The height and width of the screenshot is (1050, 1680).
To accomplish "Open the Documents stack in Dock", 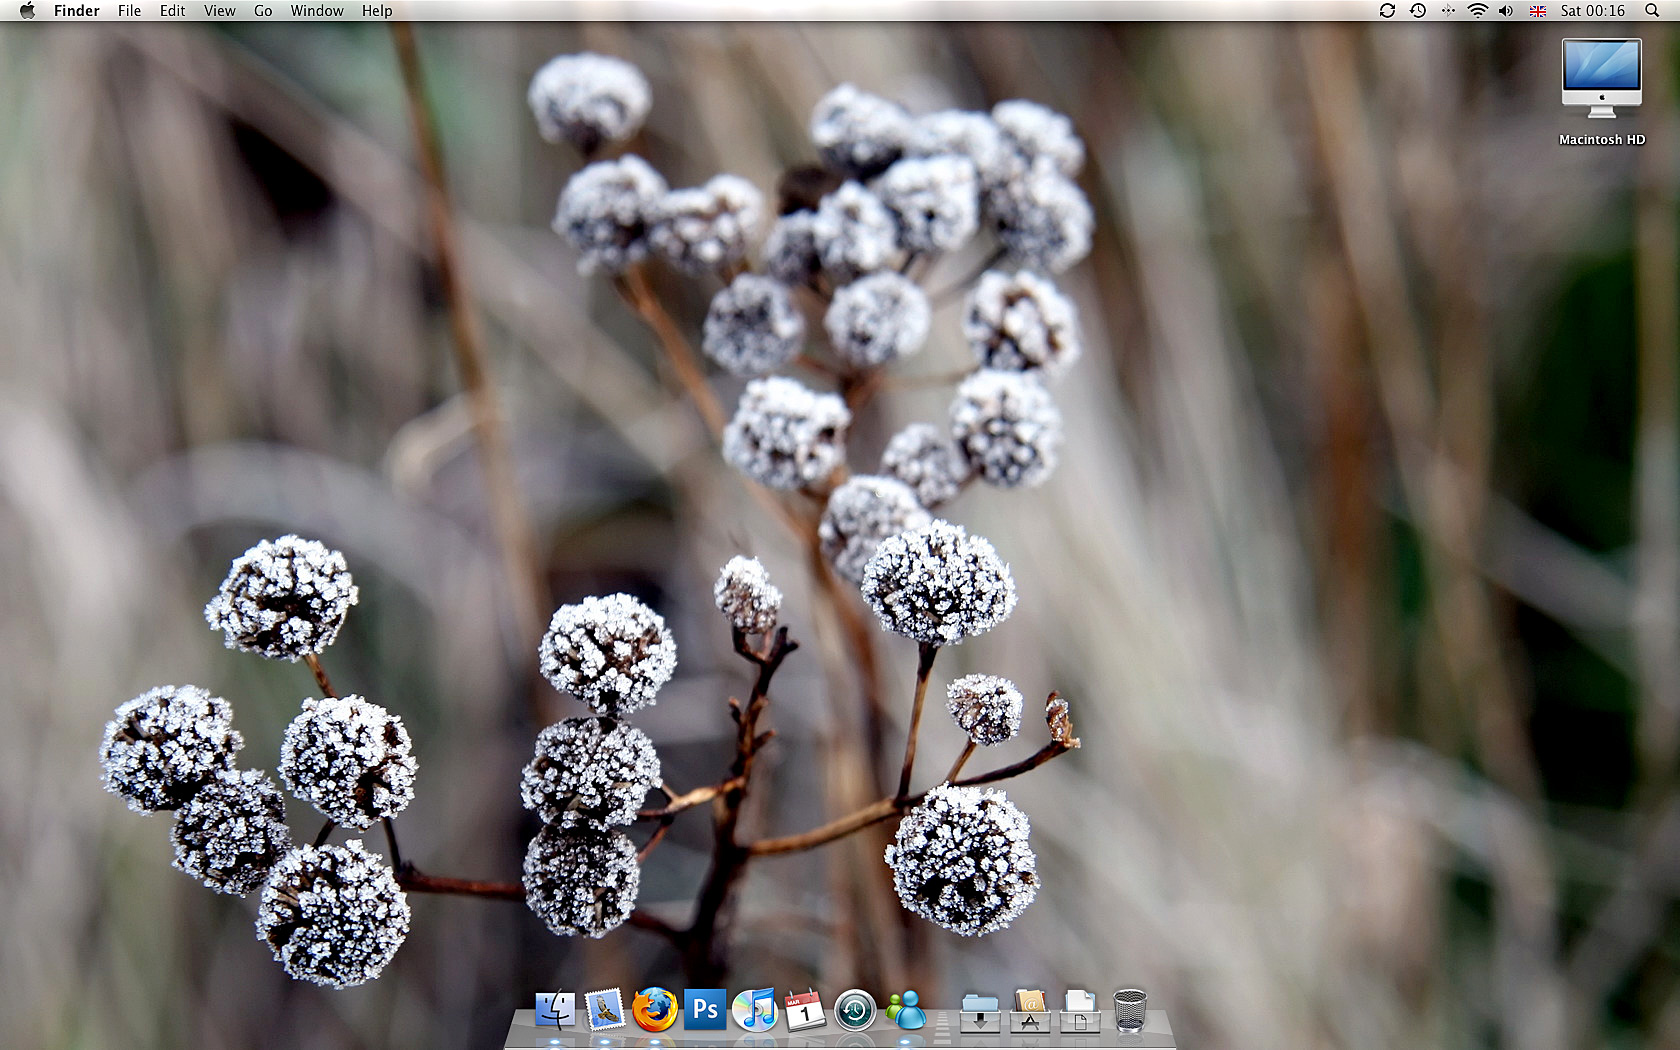I will [x=1080, y=1011].
